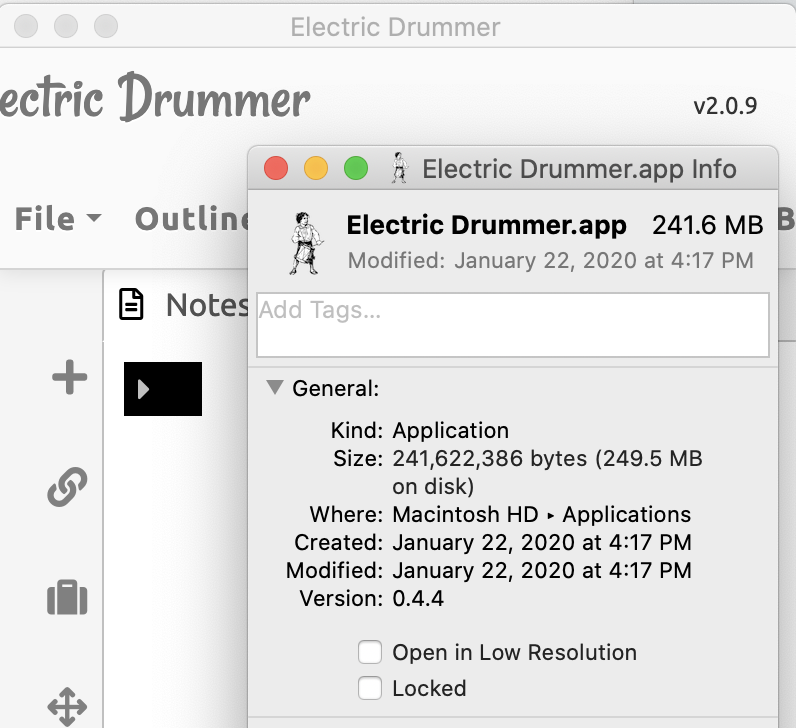The image size is (796, 728).
Task: Click the v2.0.9 version label
Action: tap(725, 106)
